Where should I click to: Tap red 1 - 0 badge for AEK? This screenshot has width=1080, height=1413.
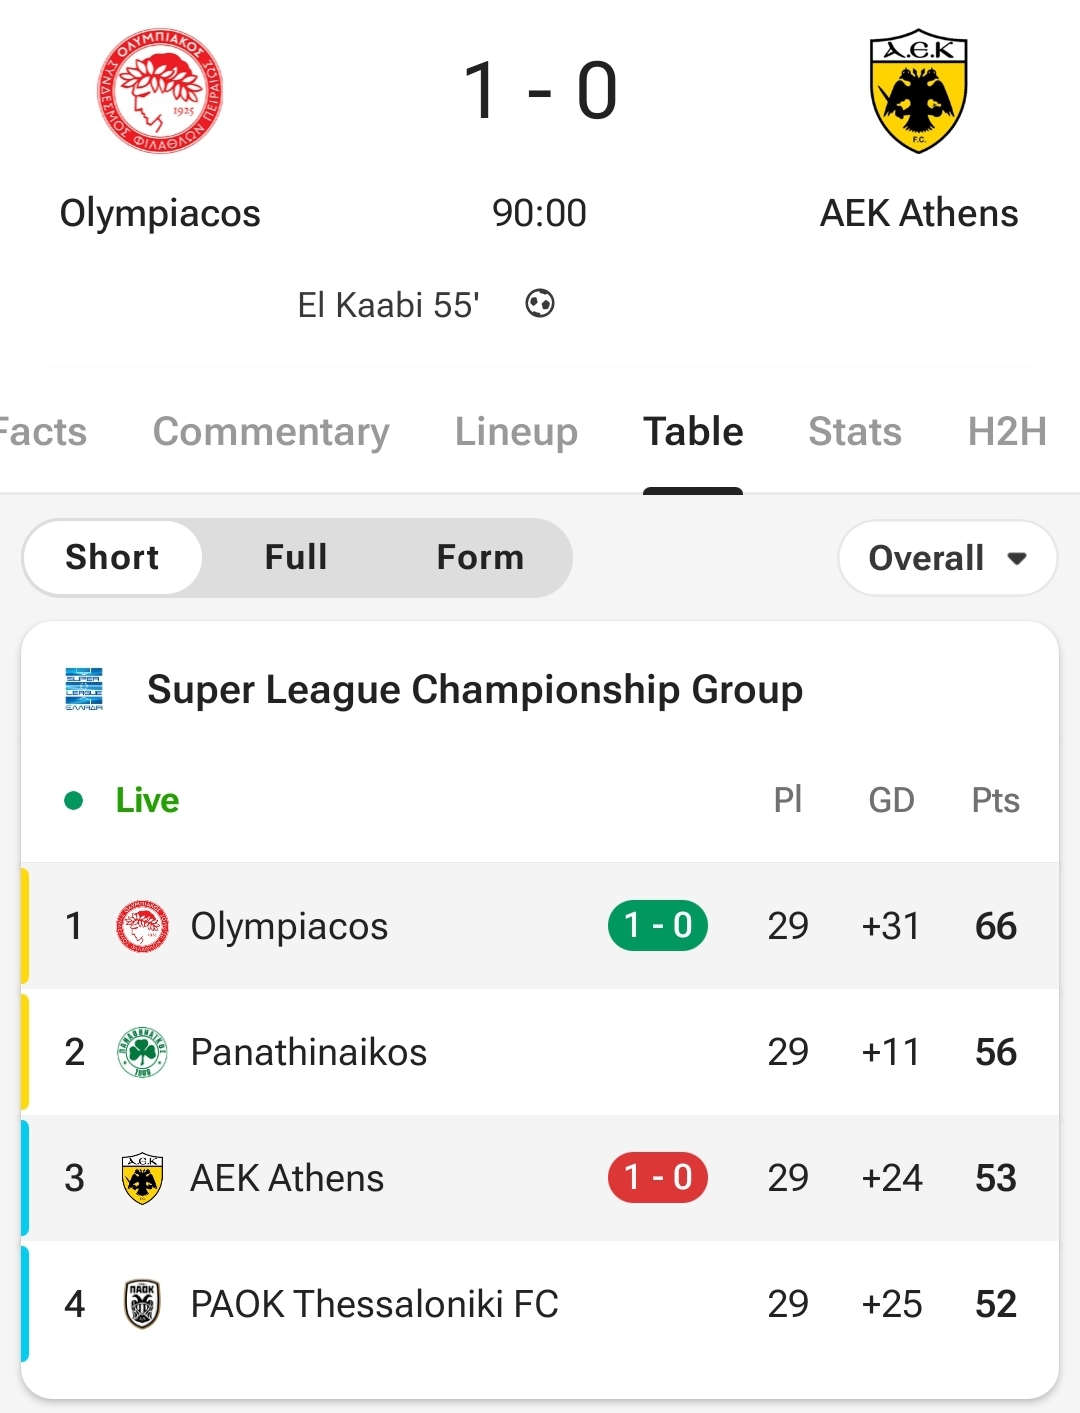pyautogui.click(x=658, y=1178)
